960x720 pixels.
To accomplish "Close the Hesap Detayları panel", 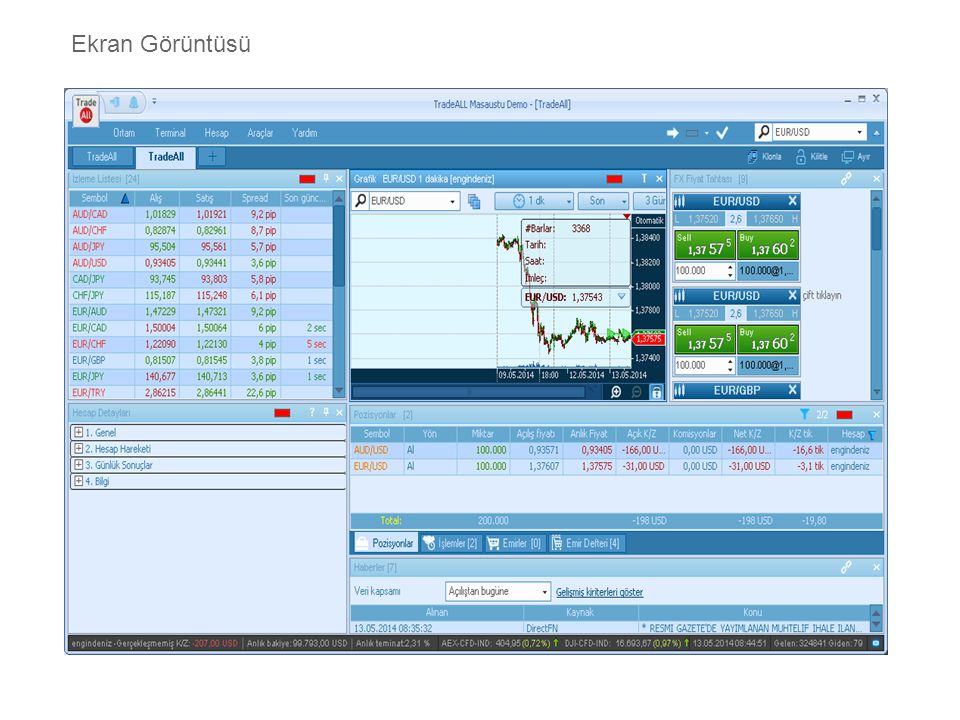I will tap(339, 413).
